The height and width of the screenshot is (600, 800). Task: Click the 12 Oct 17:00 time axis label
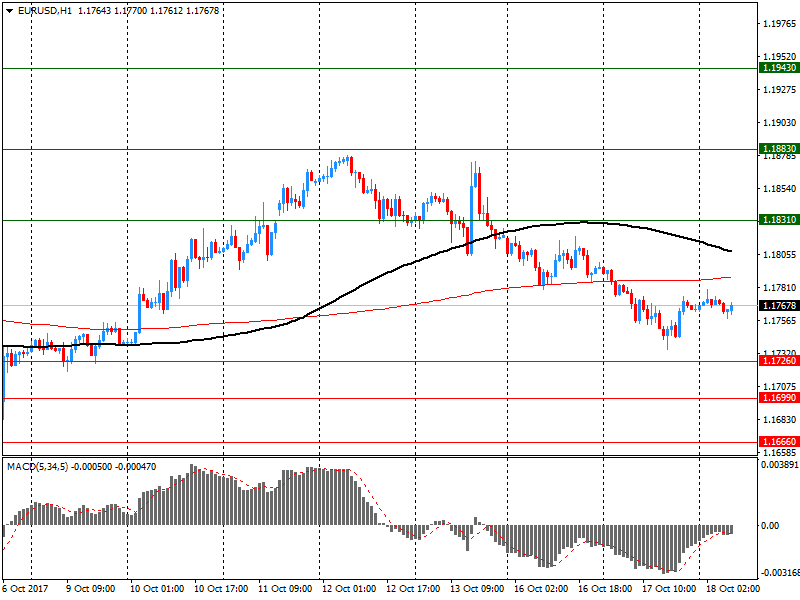(x=413, y=588)
